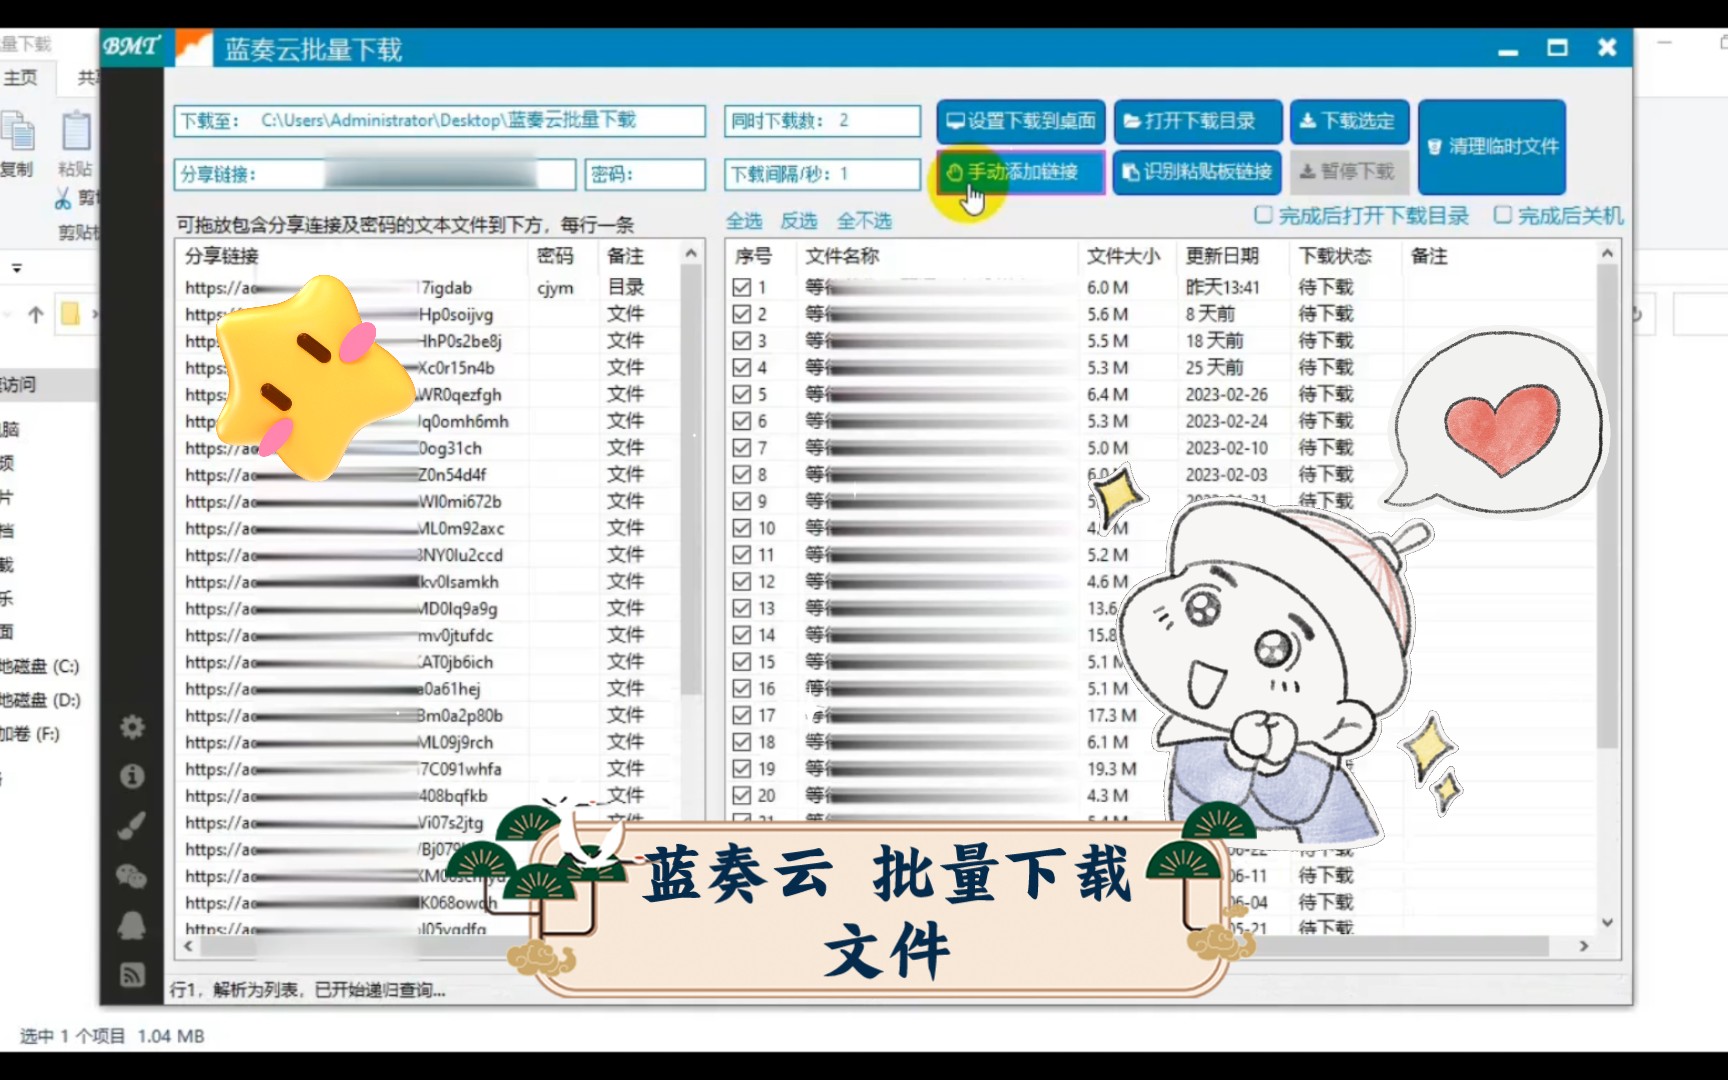The image size is (1728, 1080).
Task: Open the info icon in dark sidebar
Action: 132,776
